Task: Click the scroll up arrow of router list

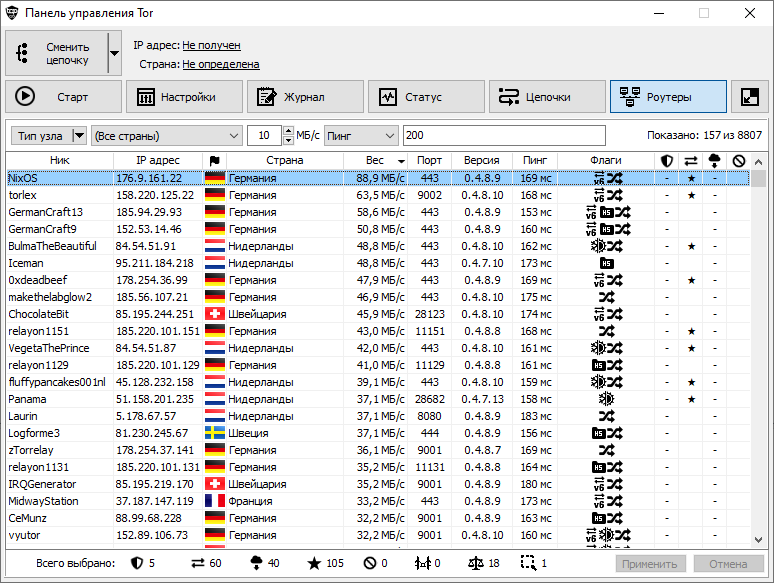Action: pos(759,161)
